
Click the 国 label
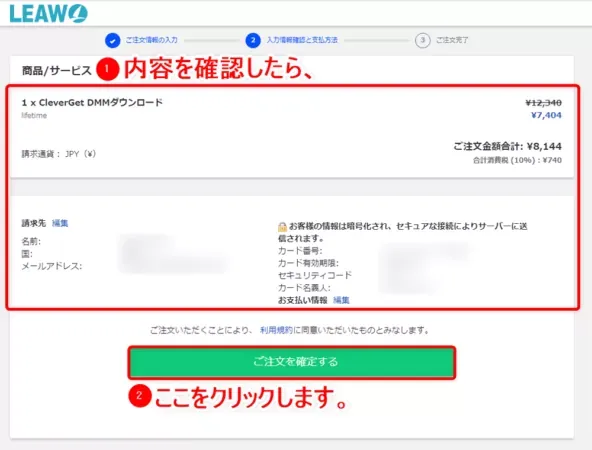(27, 254)
